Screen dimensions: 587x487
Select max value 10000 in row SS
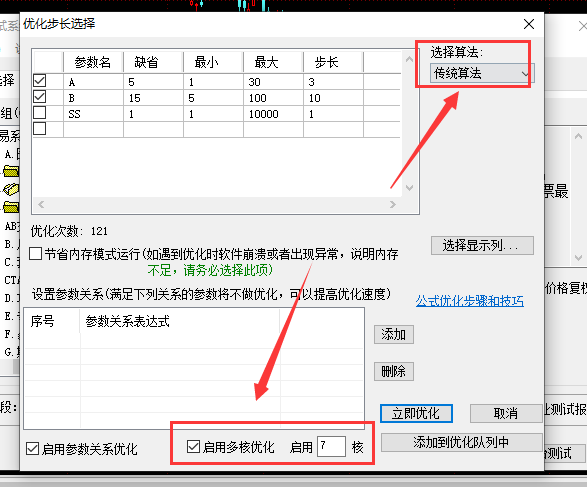(273, 114)
